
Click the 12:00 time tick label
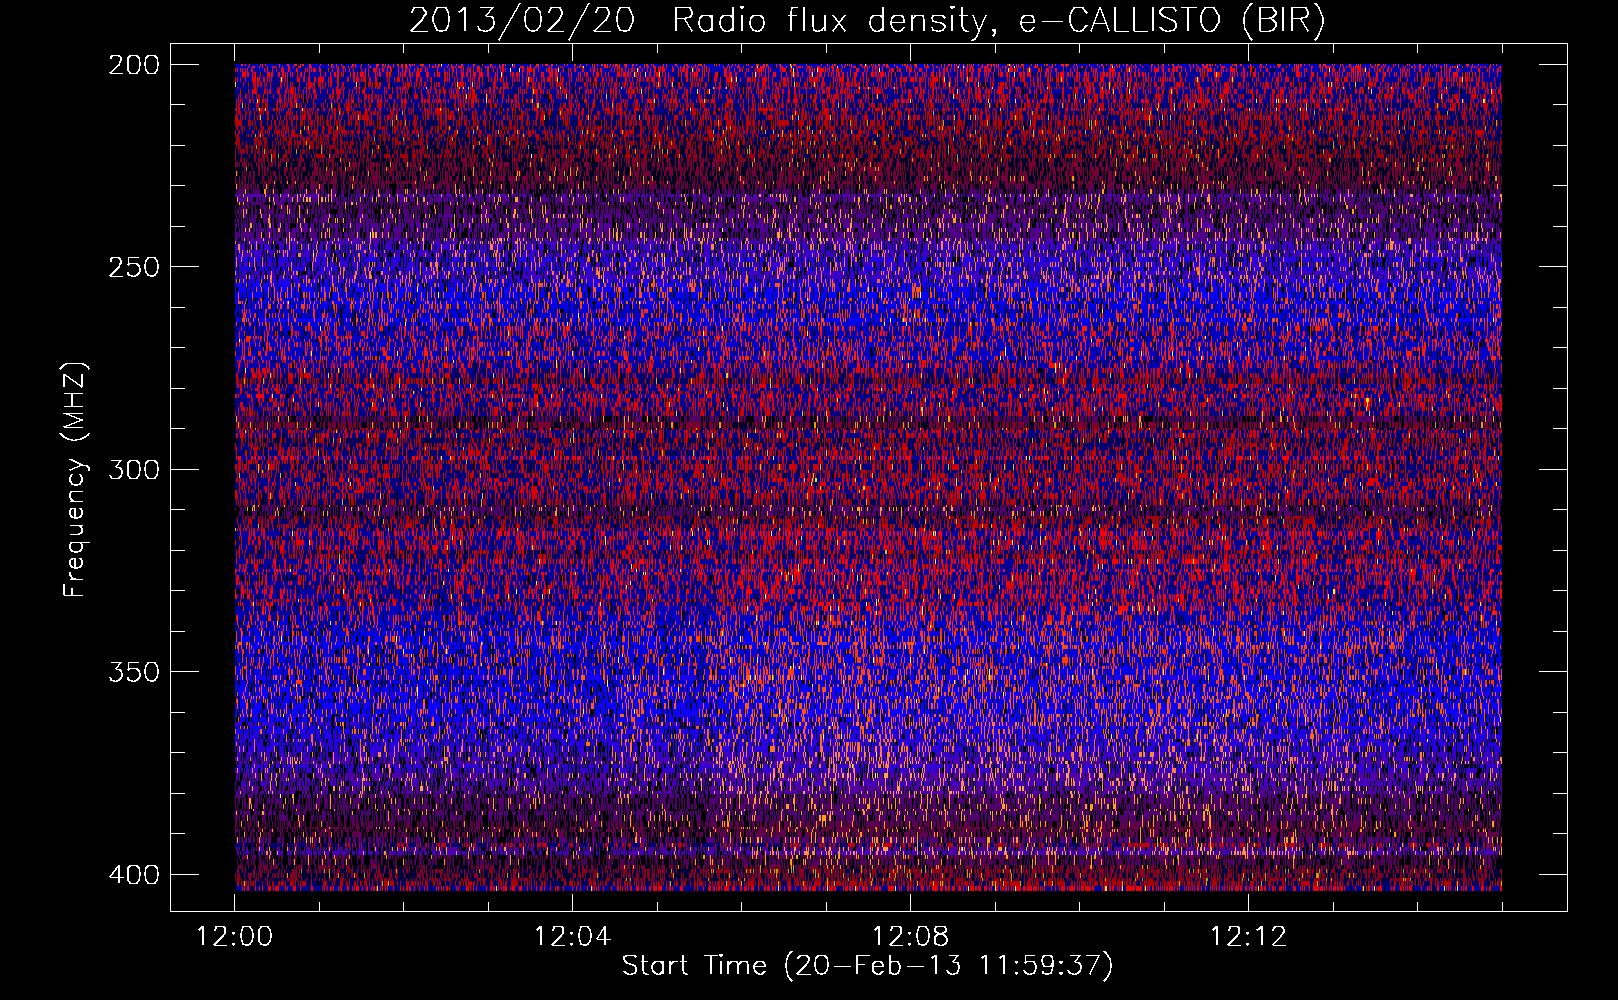click(x=234, y=937)
